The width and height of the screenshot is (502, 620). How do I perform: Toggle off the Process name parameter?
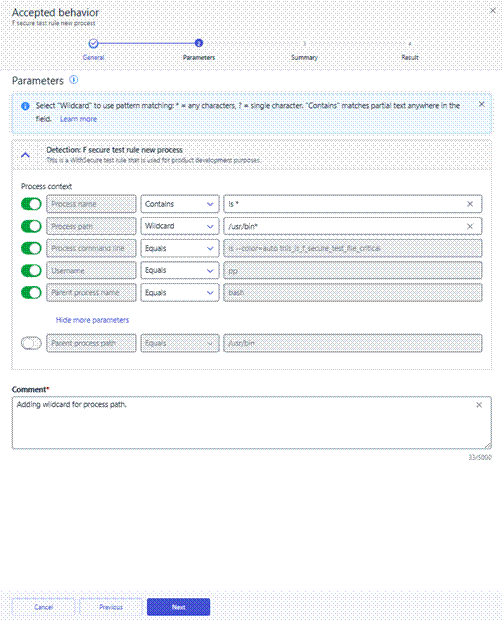pos(31,204)
